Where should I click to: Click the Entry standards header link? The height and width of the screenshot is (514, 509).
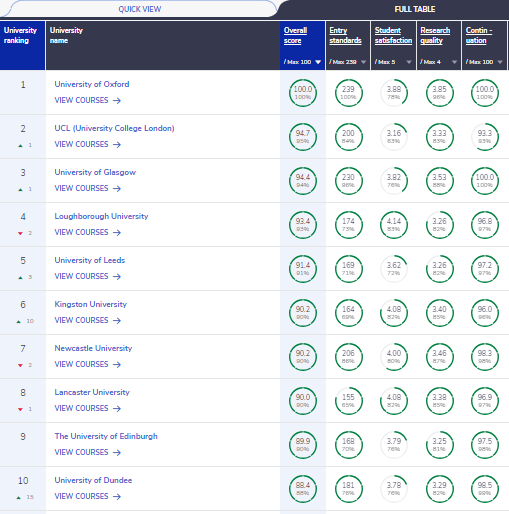tap(345, 35)
